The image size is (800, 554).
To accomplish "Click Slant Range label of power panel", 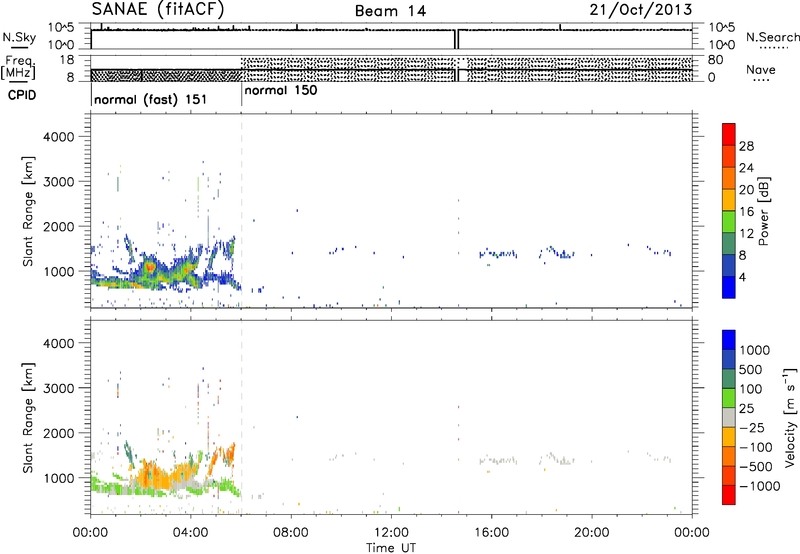I will [27, 211].
